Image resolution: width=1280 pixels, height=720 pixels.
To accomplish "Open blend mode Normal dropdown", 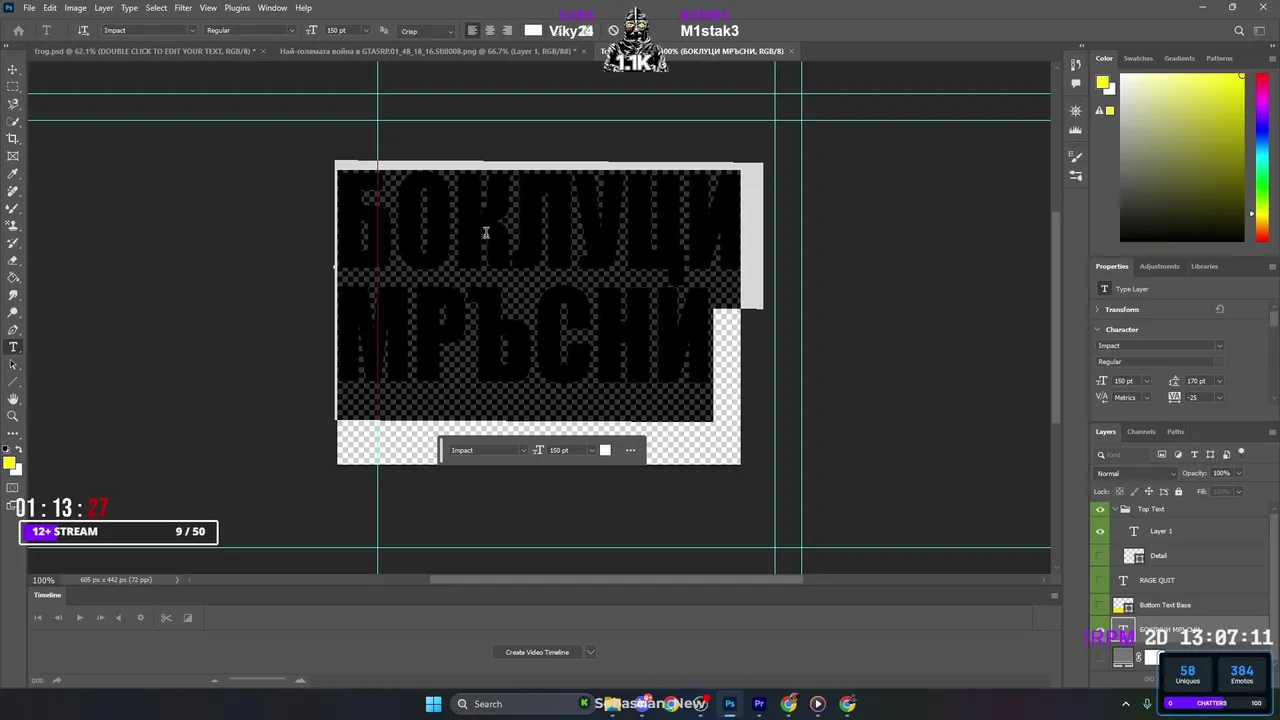I will pos(1136,473).
